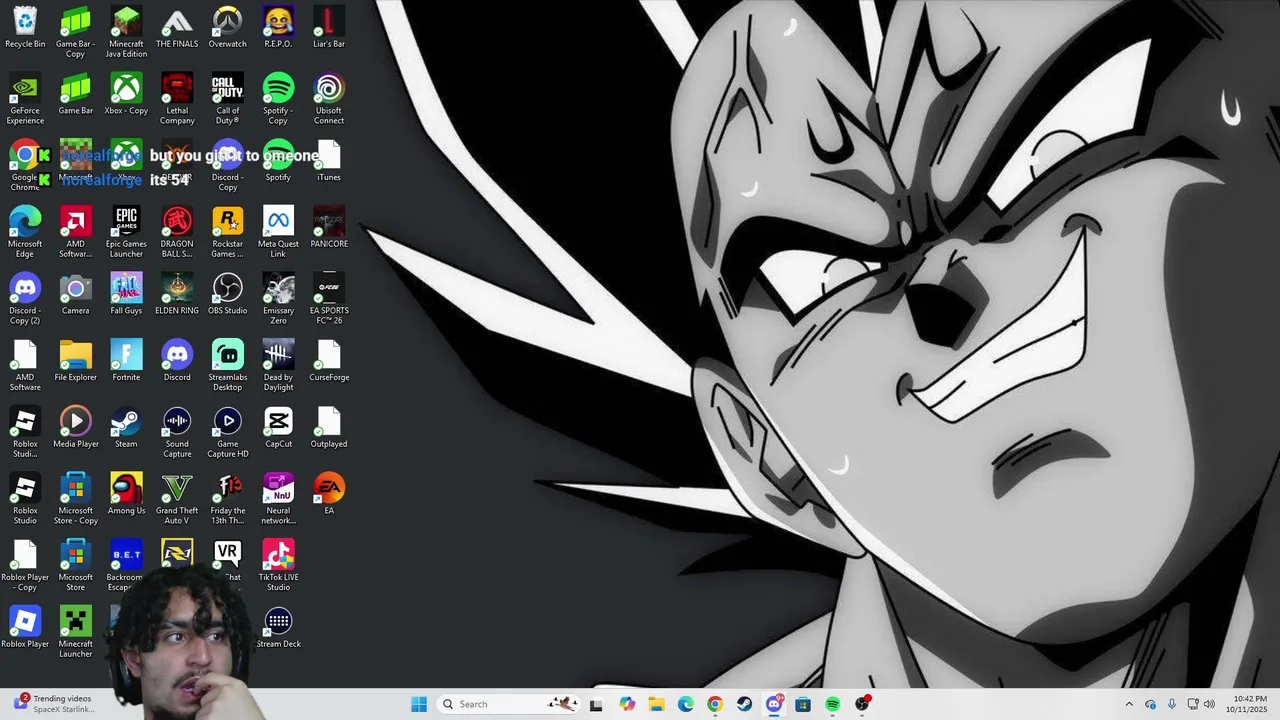The height and width of the screenshot is (720, 1280).
Task: Select the EA app desktop icon
Action: coord(329,494)
